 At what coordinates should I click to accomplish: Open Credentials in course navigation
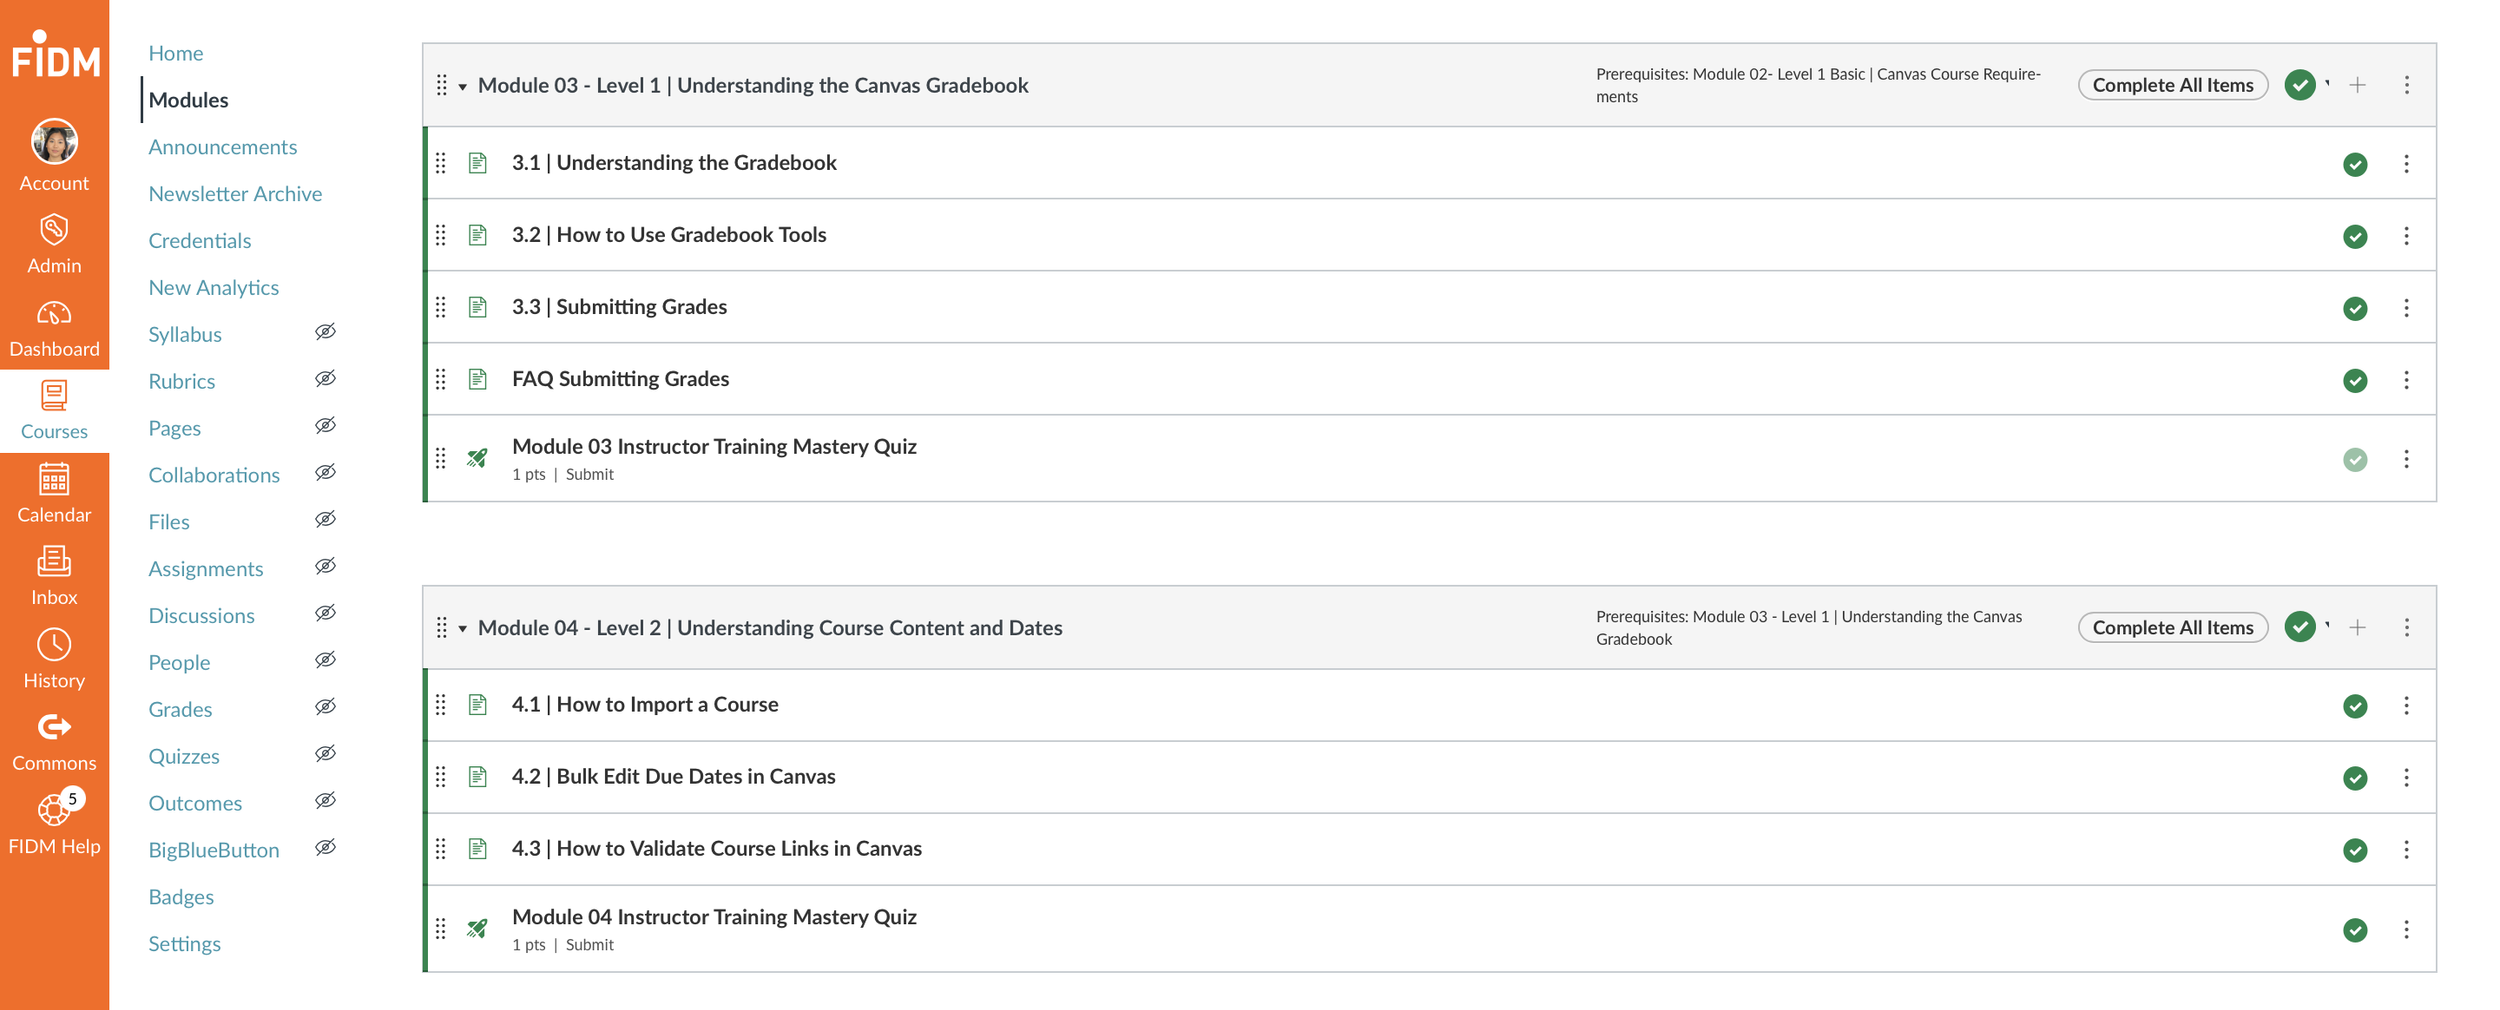pyautogui.click(x=199, y=241)
